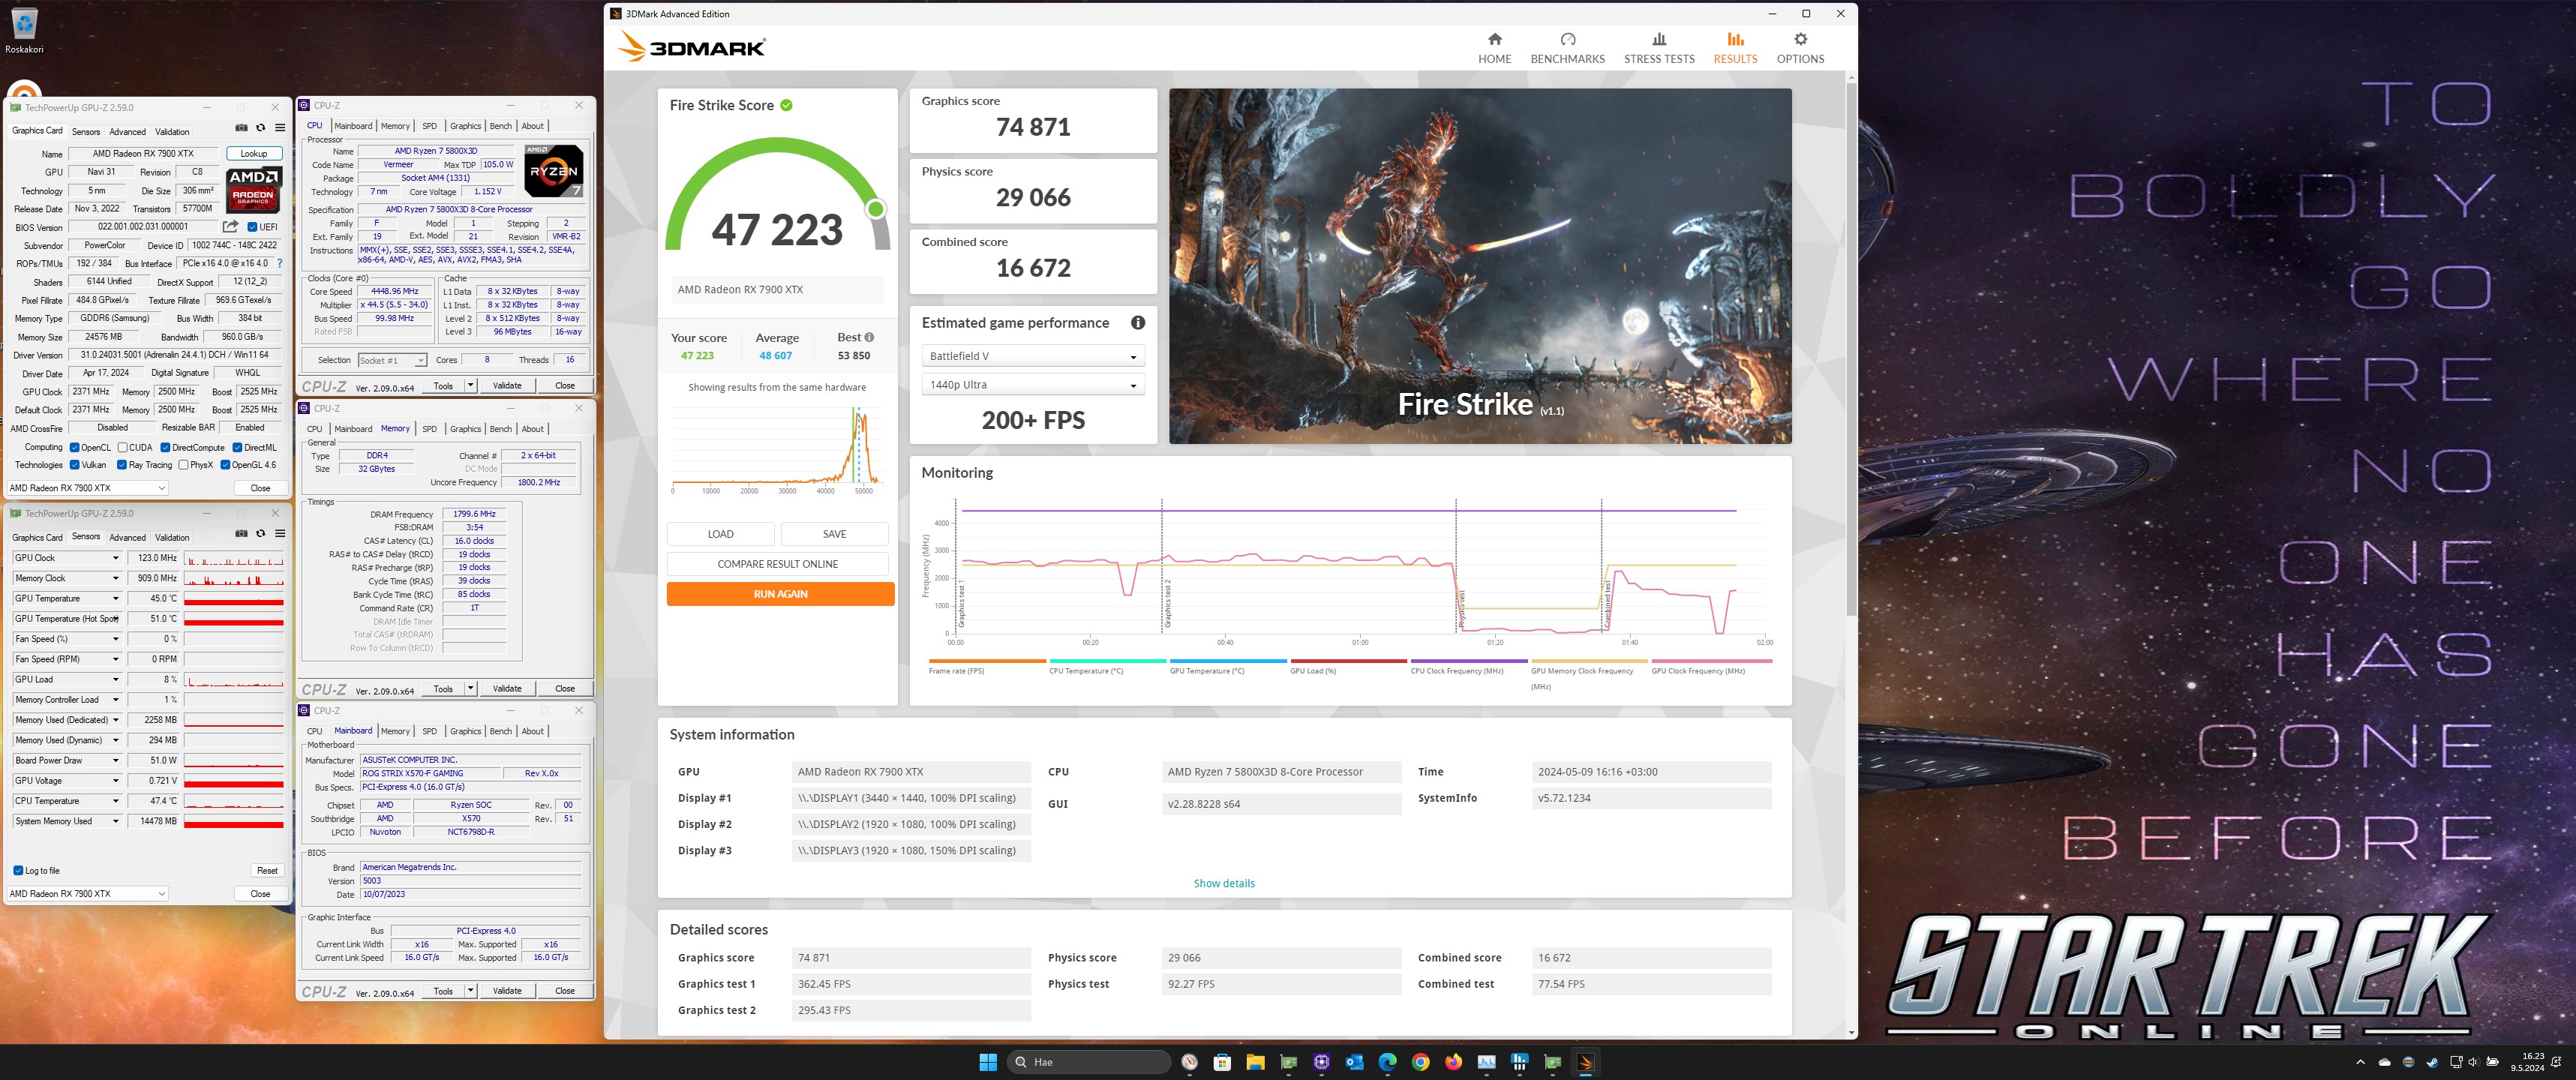
Task: Click the Show details link
Action: 1223,884
